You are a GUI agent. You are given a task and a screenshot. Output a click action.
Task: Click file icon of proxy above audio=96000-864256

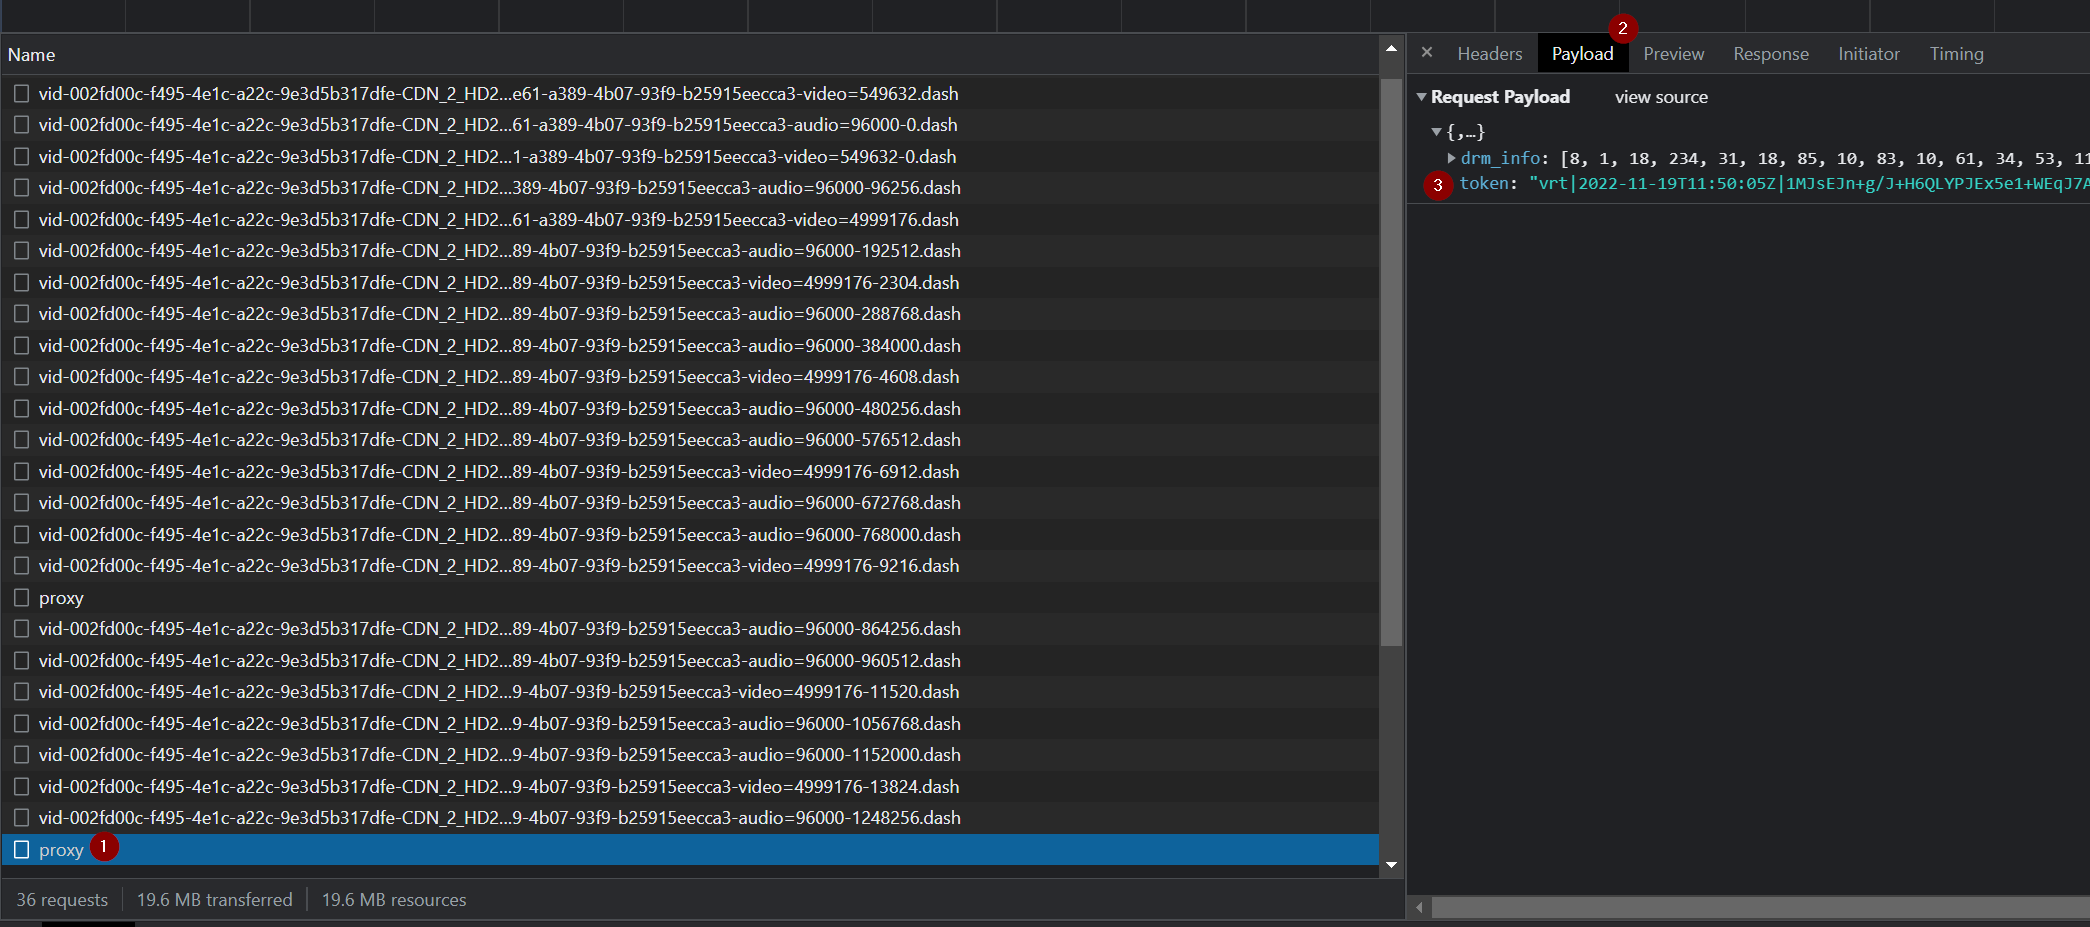pyautogui.click(x=21, y=598)
